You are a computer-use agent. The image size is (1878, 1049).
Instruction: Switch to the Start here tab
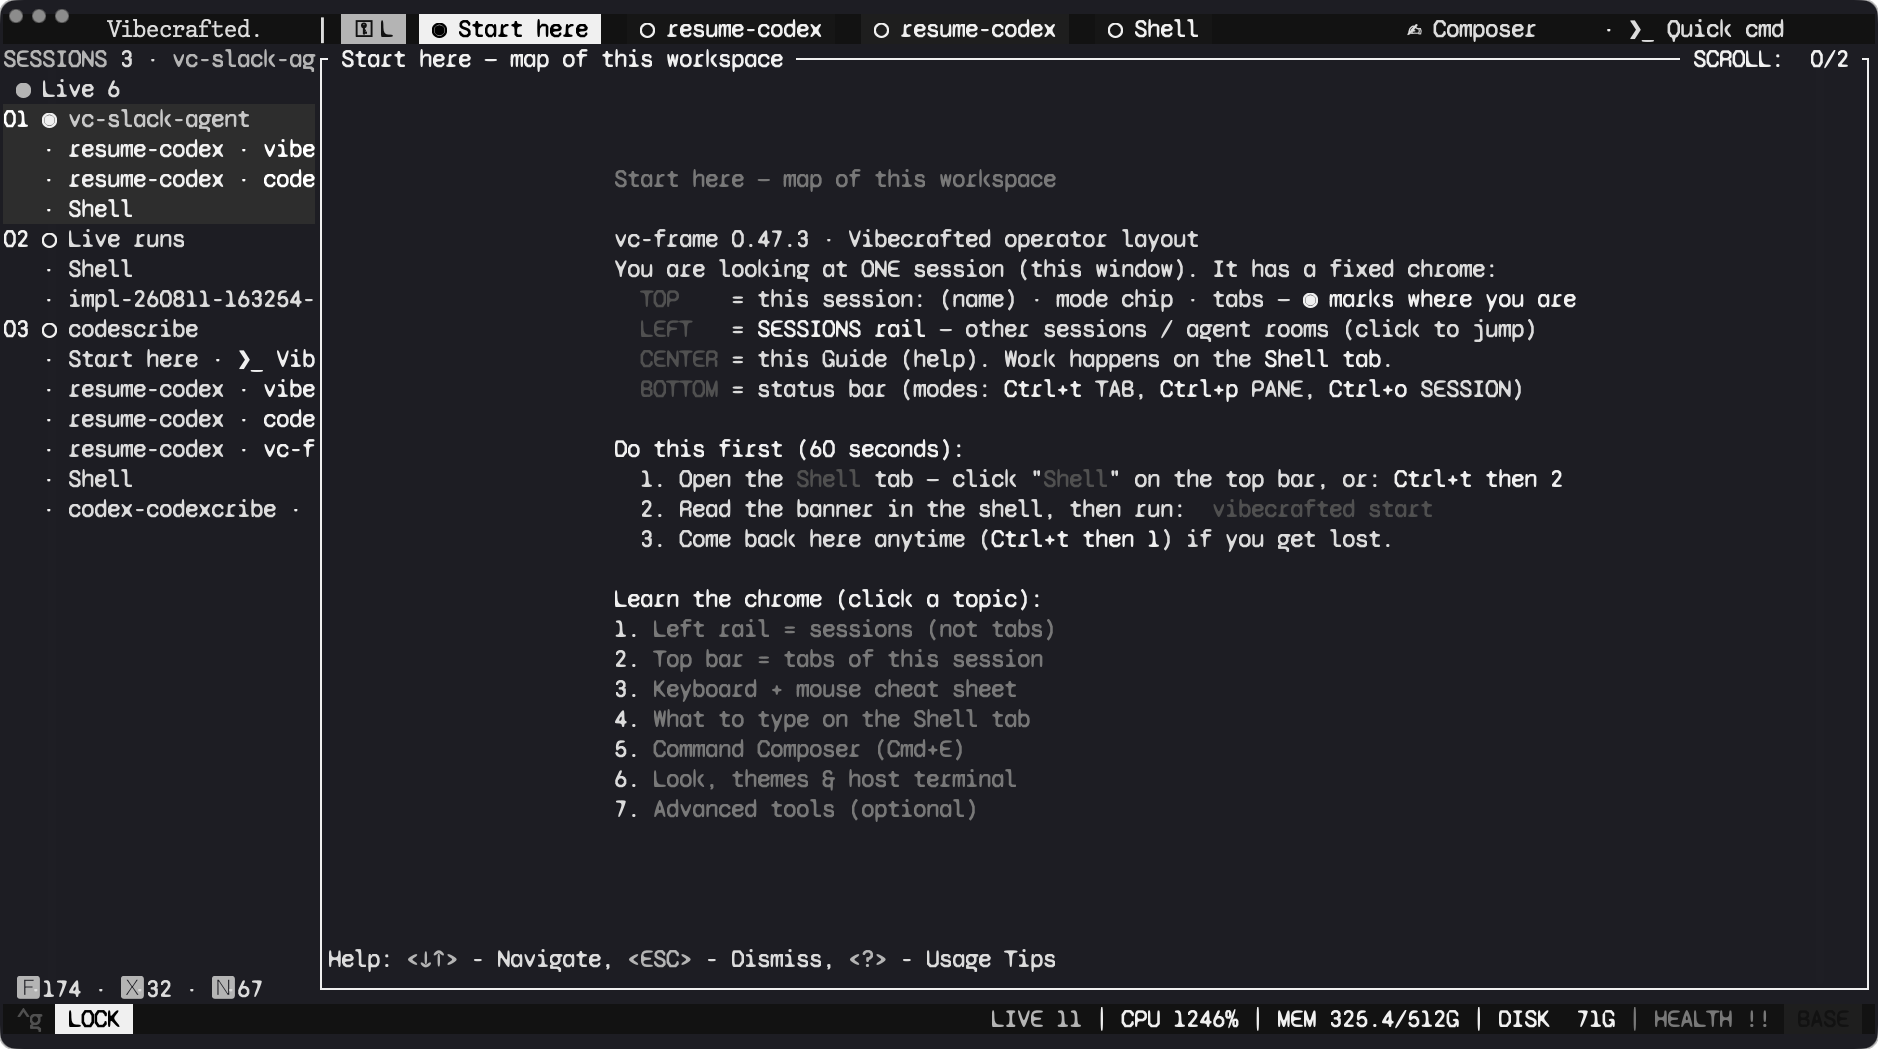click(510, 29)
